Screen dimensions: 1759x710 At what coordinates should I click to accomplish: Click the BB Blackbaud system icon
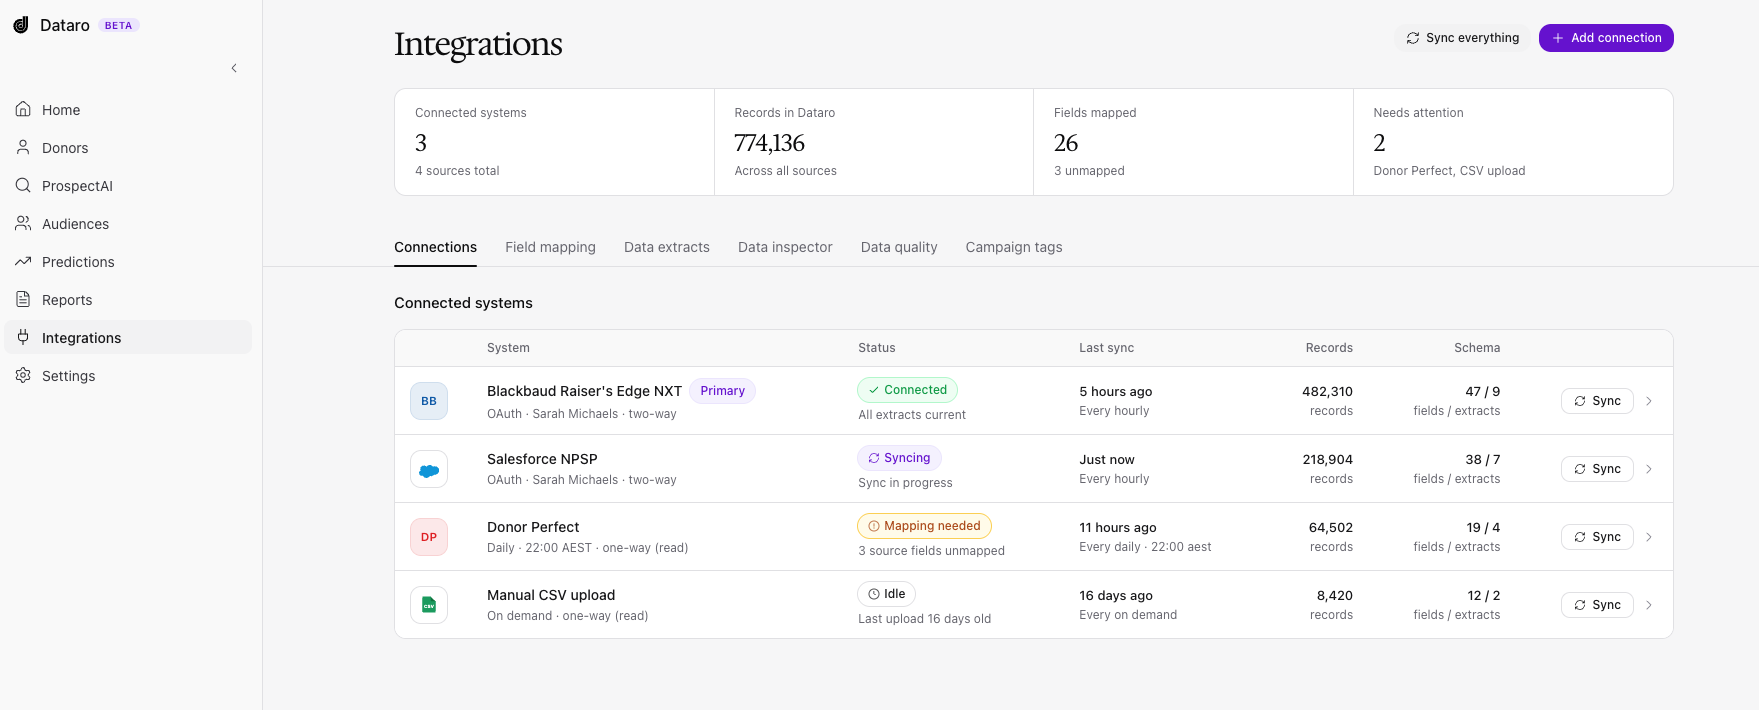[x=429, y=401]
